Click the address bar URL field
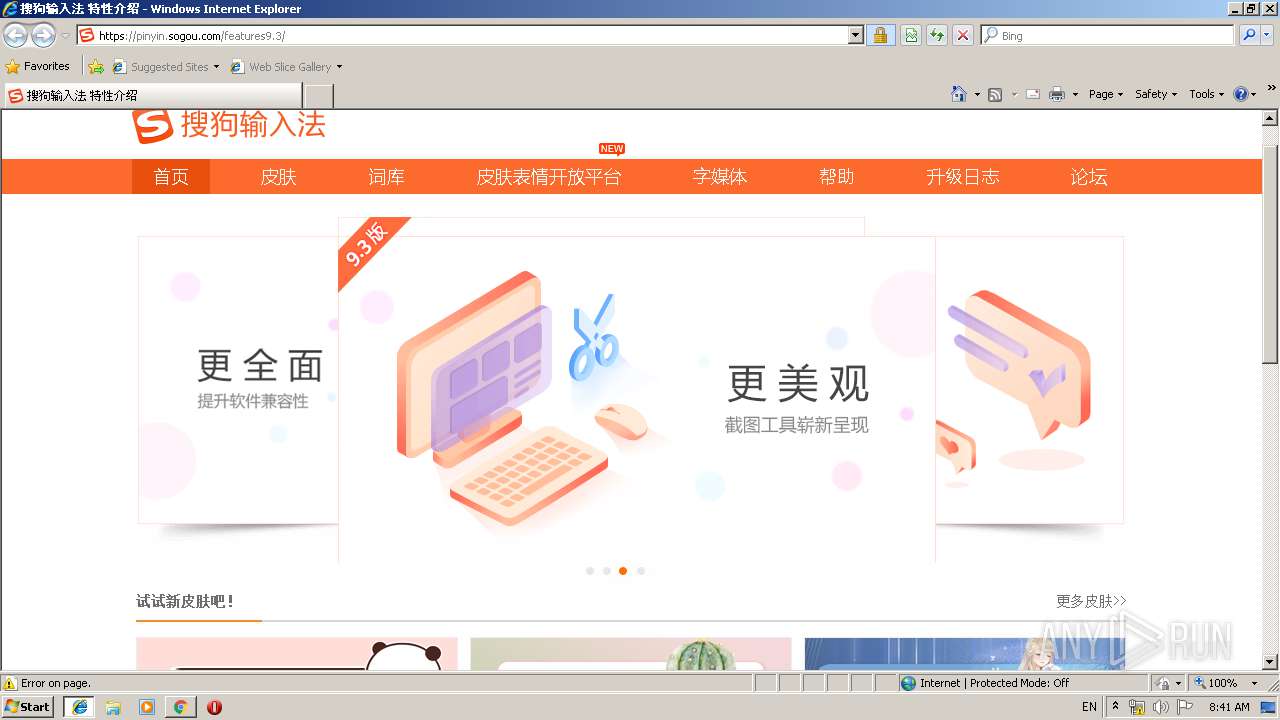 click(x=462, y=36)
